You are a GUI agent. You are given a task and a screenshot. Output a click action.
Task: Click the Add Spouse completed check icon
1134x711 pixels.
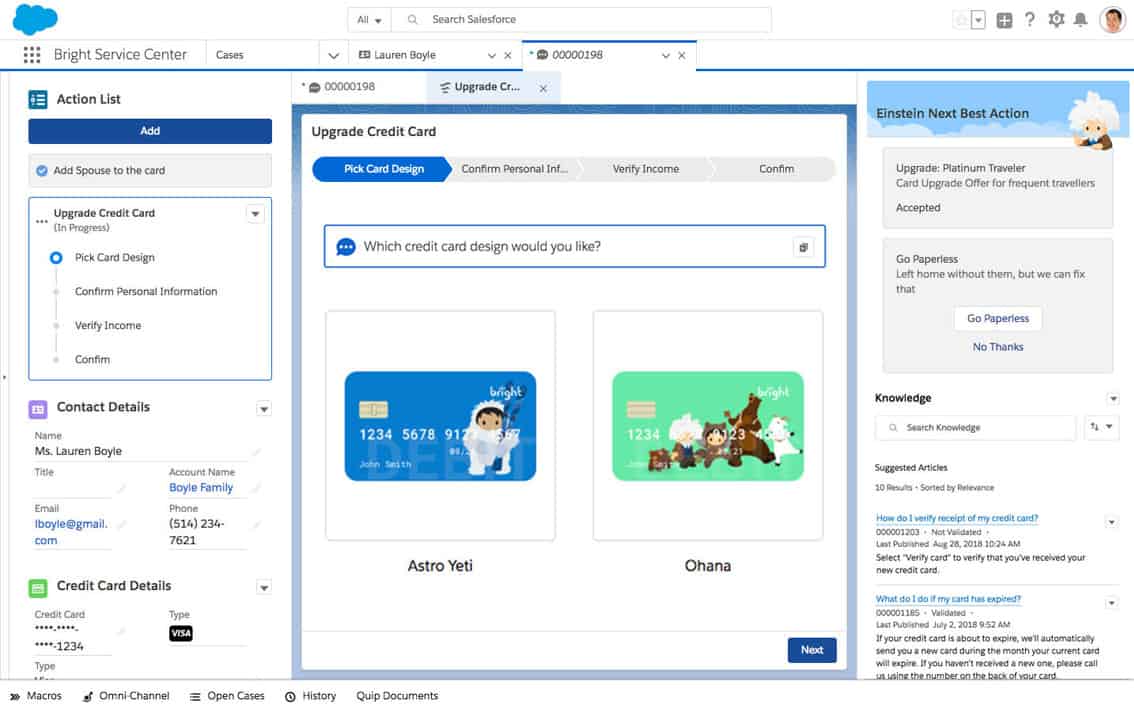pos(42,171)
